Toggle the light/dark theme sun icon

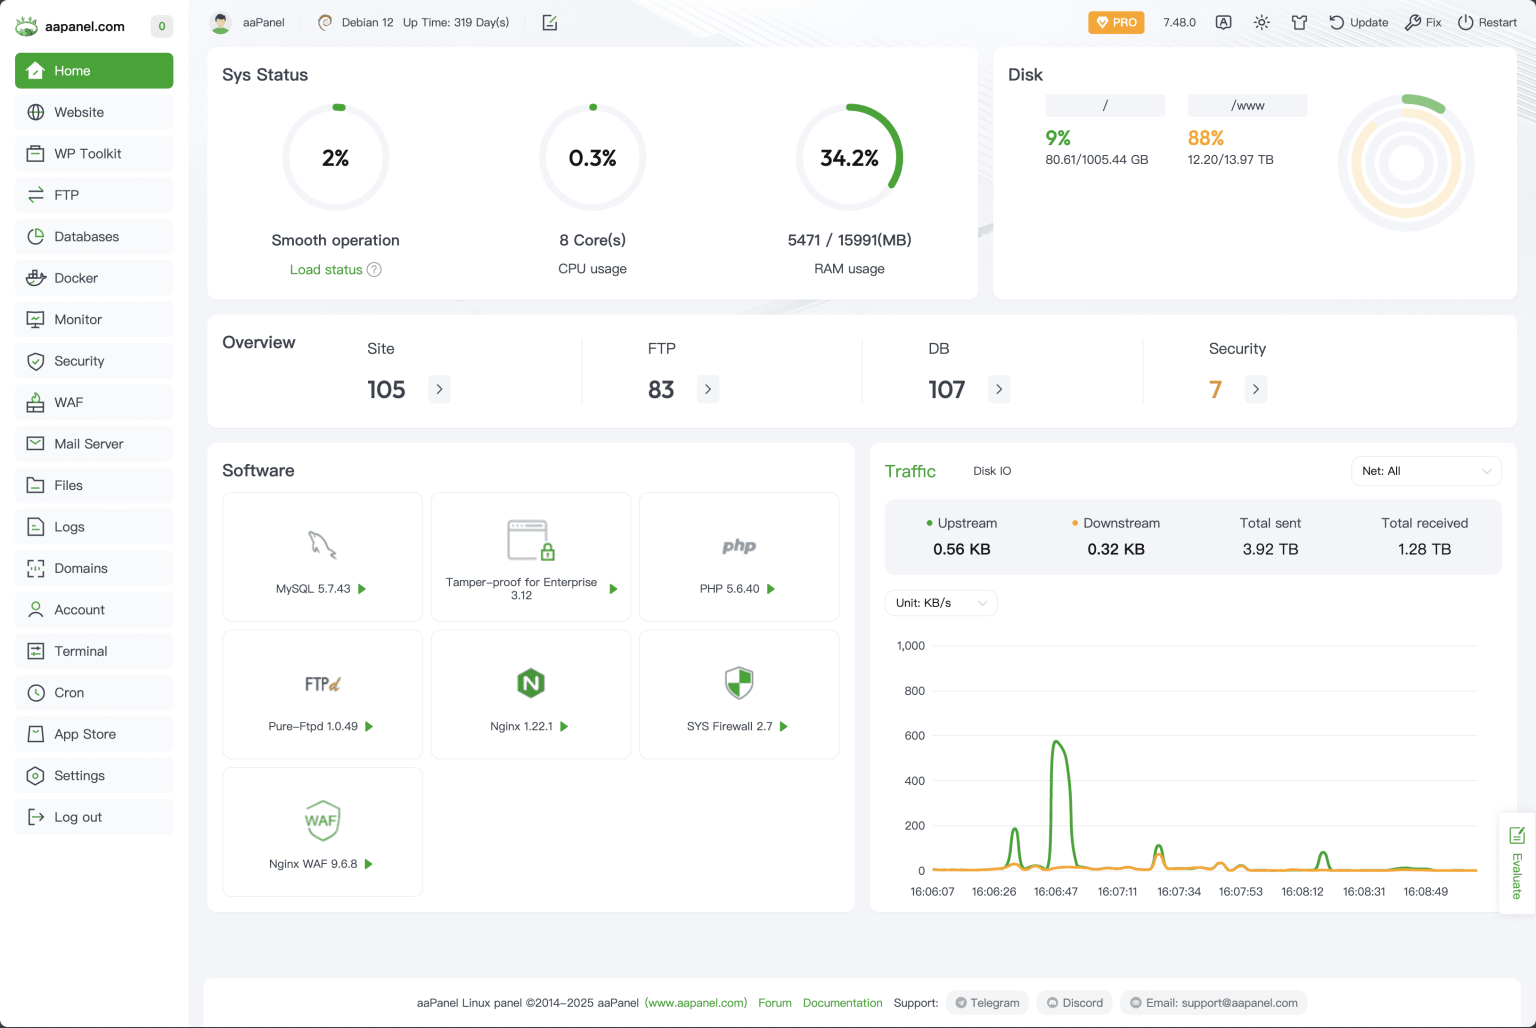[1261, 21]
